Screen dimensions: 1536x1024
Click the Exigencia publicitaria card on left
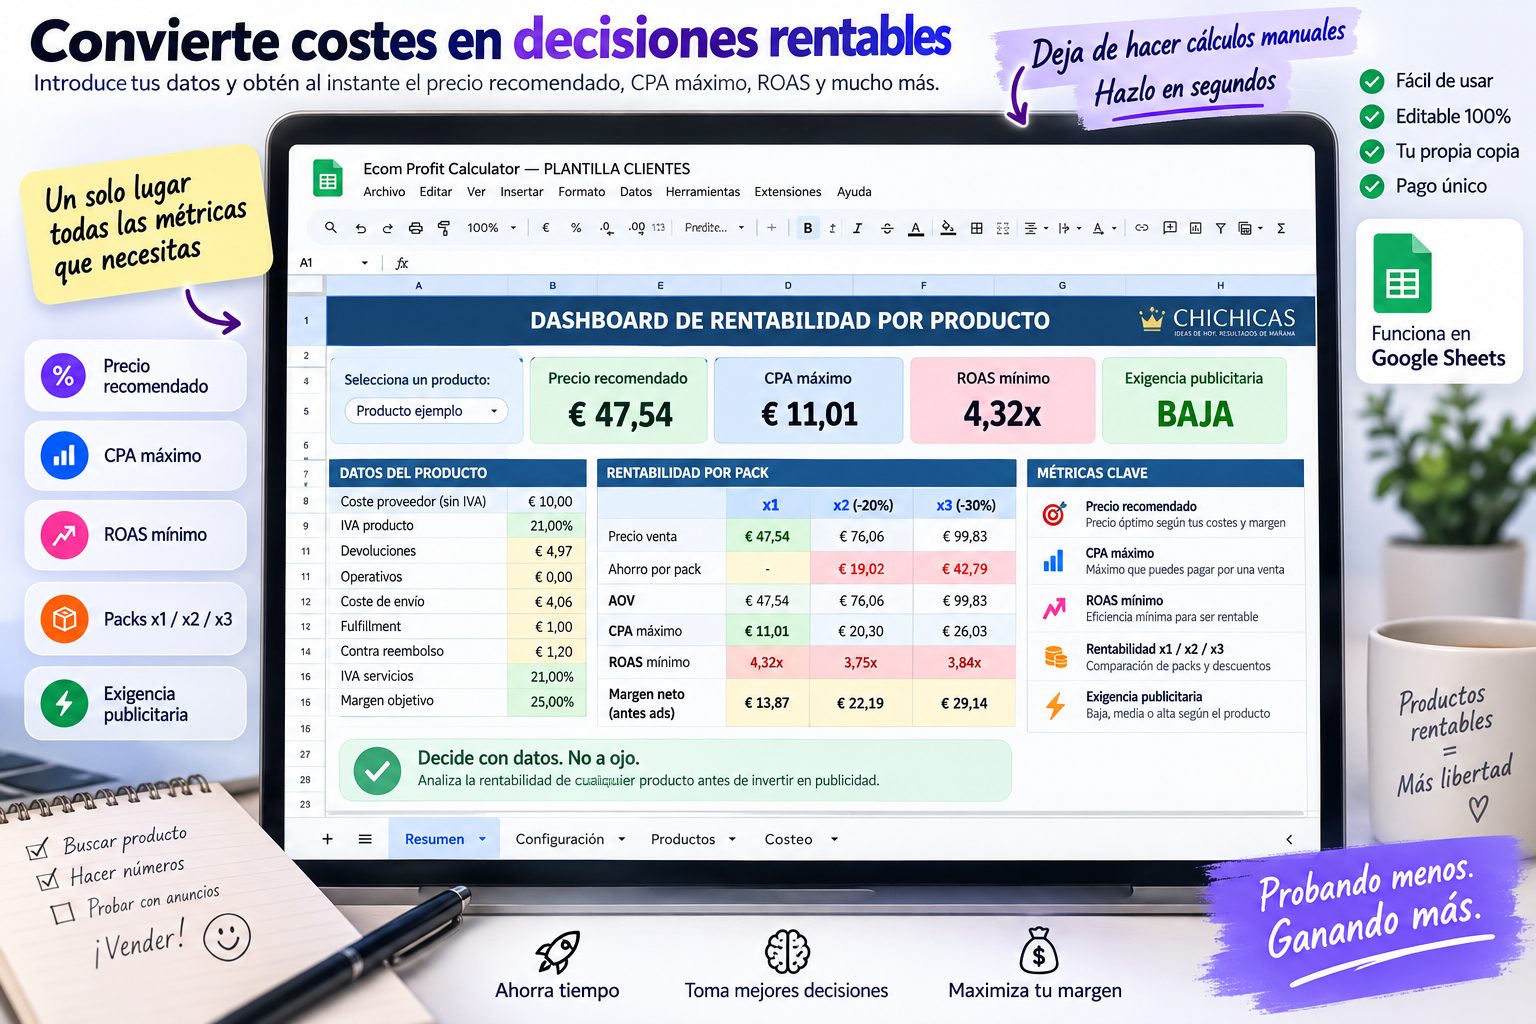tap(135, 704)
